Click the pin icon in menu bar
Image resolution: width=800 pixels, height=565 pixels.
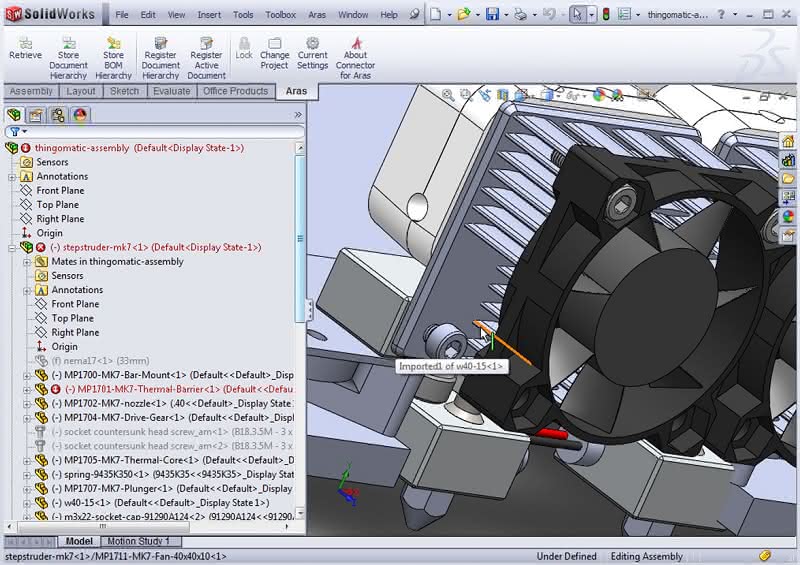point(414,14)
